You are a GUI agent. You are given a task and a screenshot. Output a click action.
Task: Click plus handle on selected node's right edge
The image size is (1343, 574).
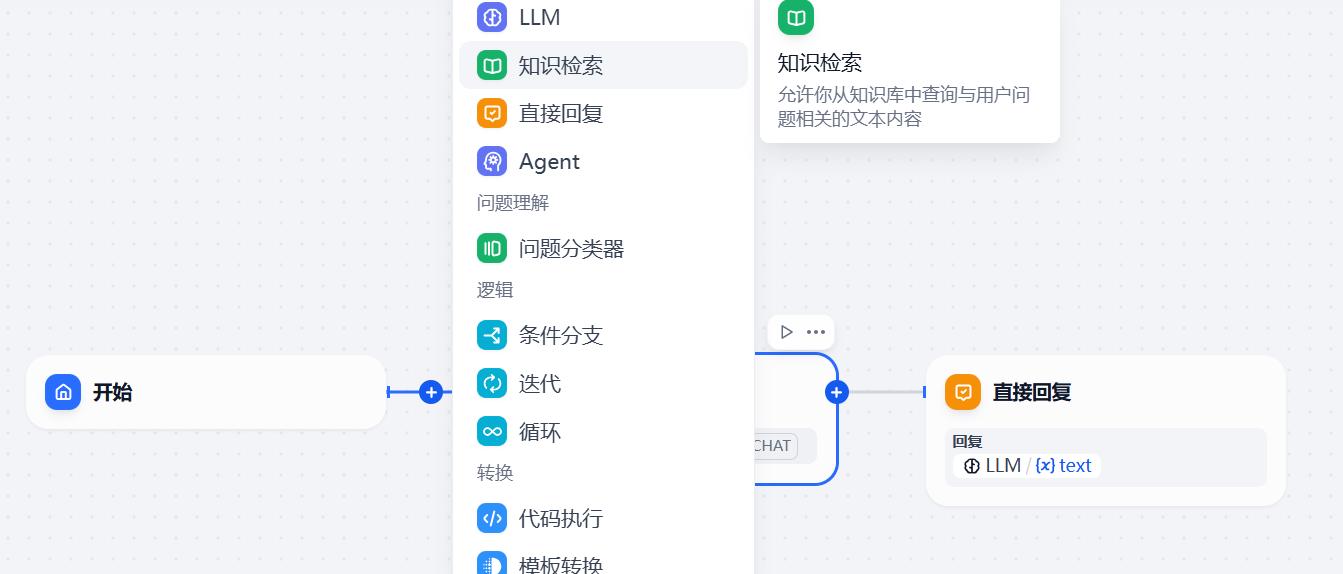click(837, 392)
